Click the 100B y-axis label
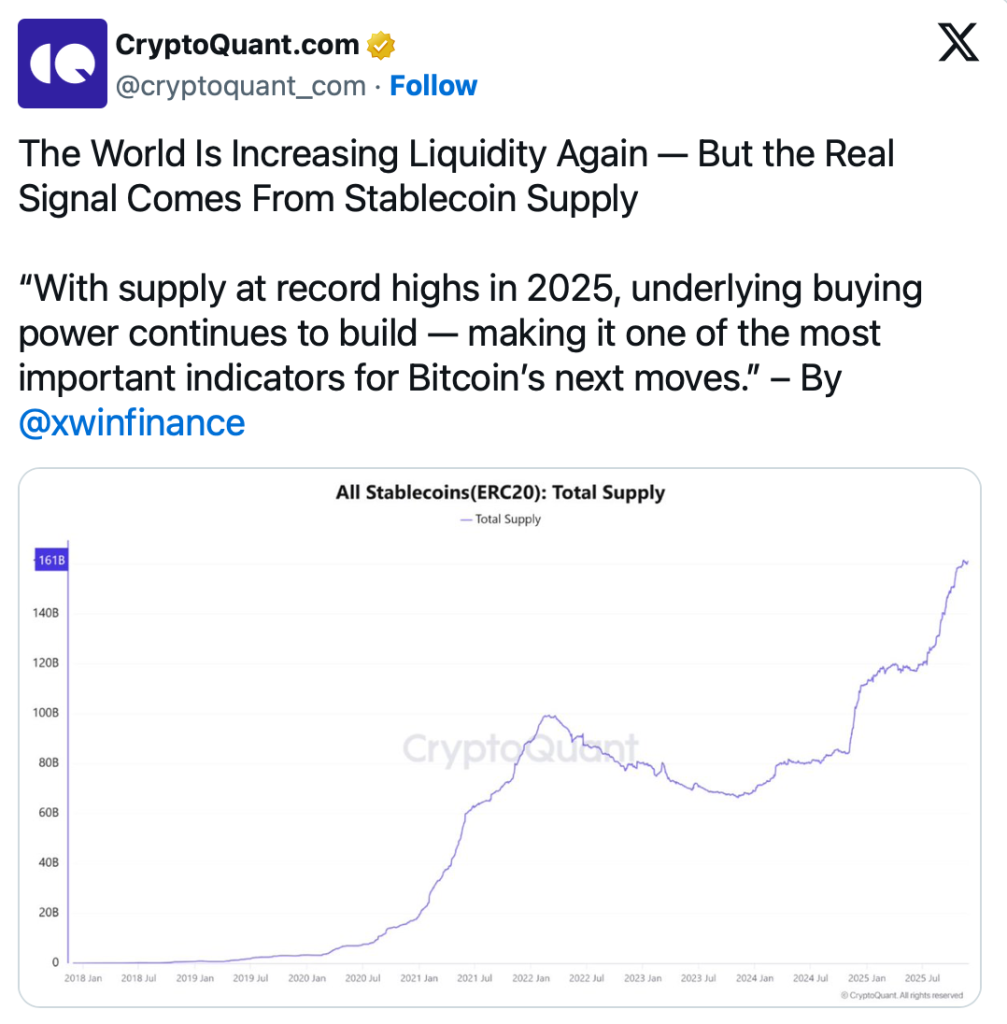 pos(49,713)
